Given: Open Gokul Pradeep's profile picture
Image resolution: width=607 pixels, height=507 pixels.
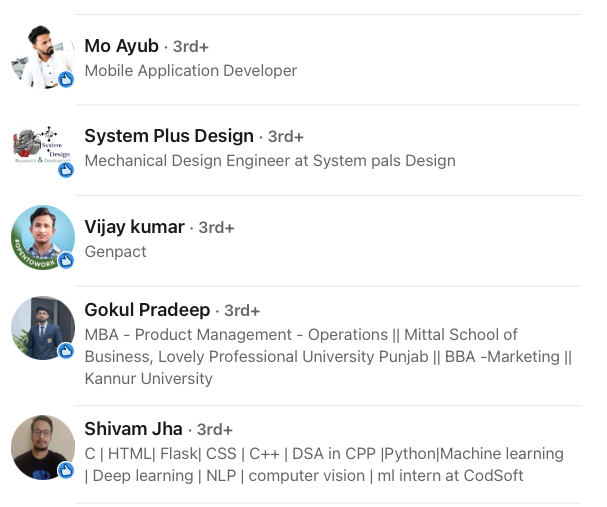Looking at the screenshot, I should pyautogui.click(x=43, y=328).
